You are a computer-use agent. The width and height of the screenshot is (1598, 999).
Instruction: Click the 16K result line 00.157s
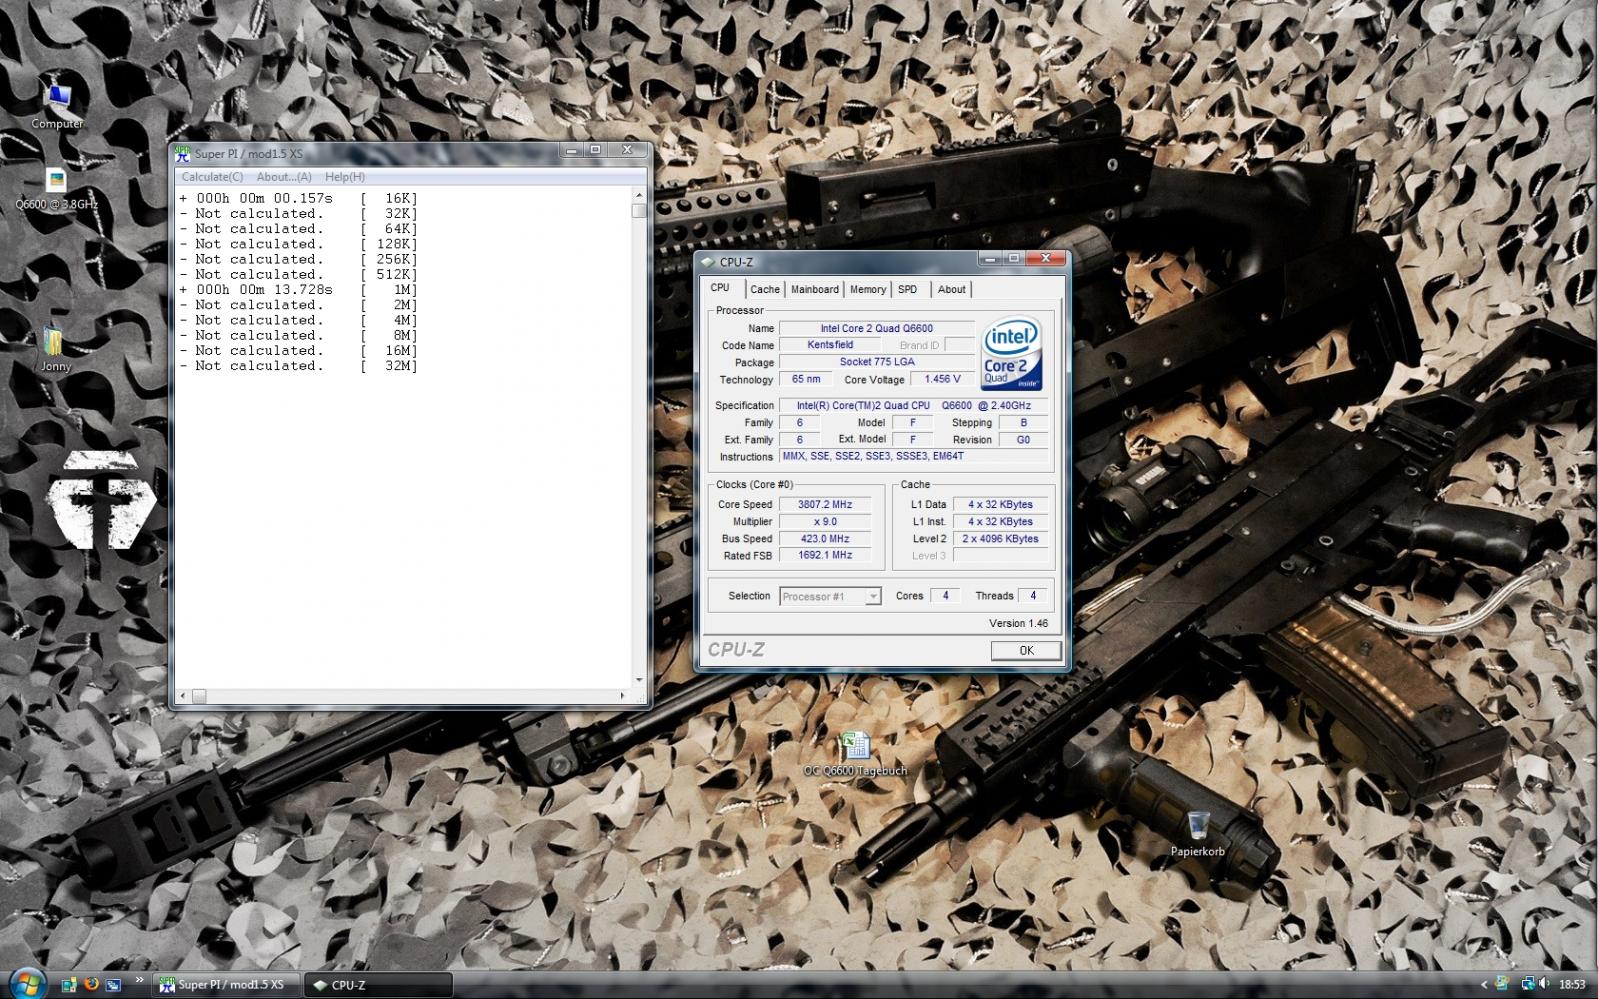pos(299,199)
